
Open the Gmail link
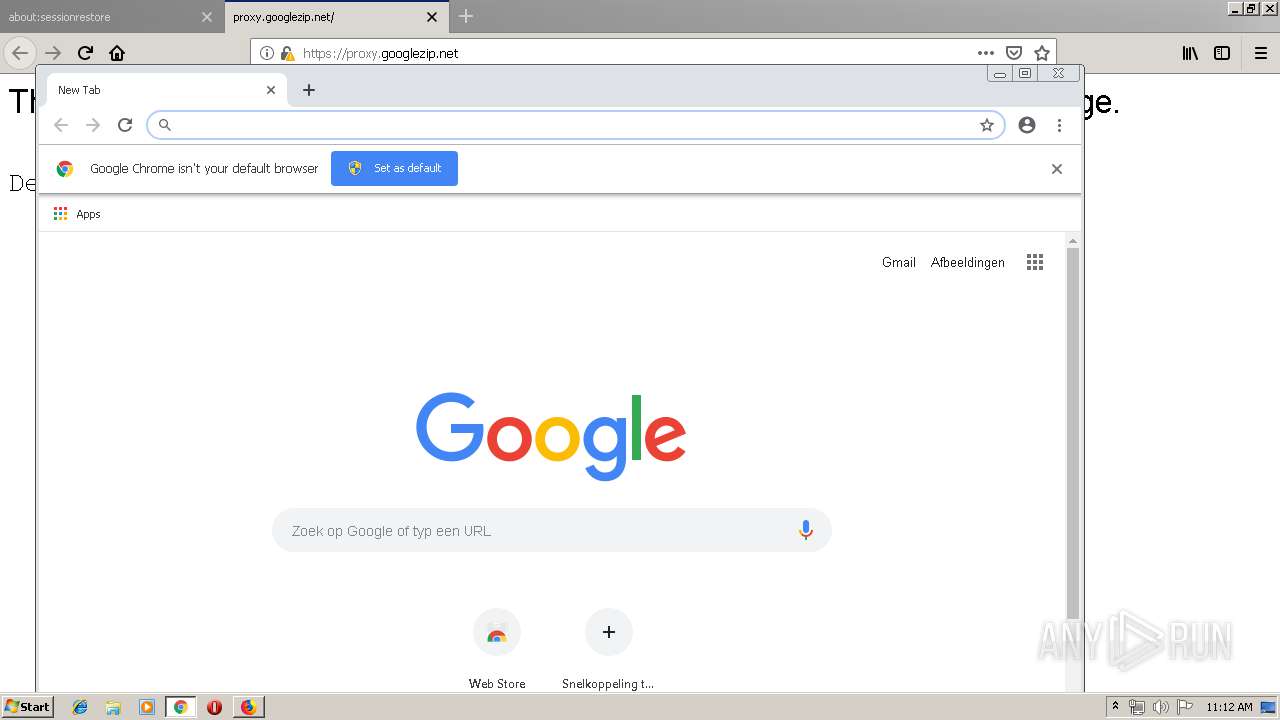[899, 262]
